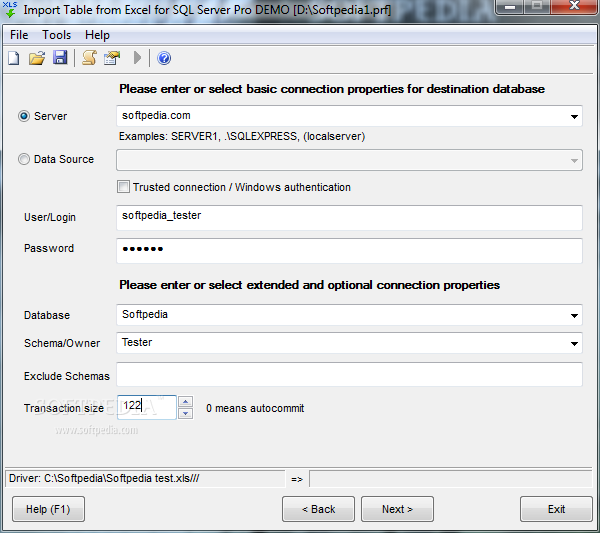Close the window with X button
600x533 pixels.
(574, 6)
